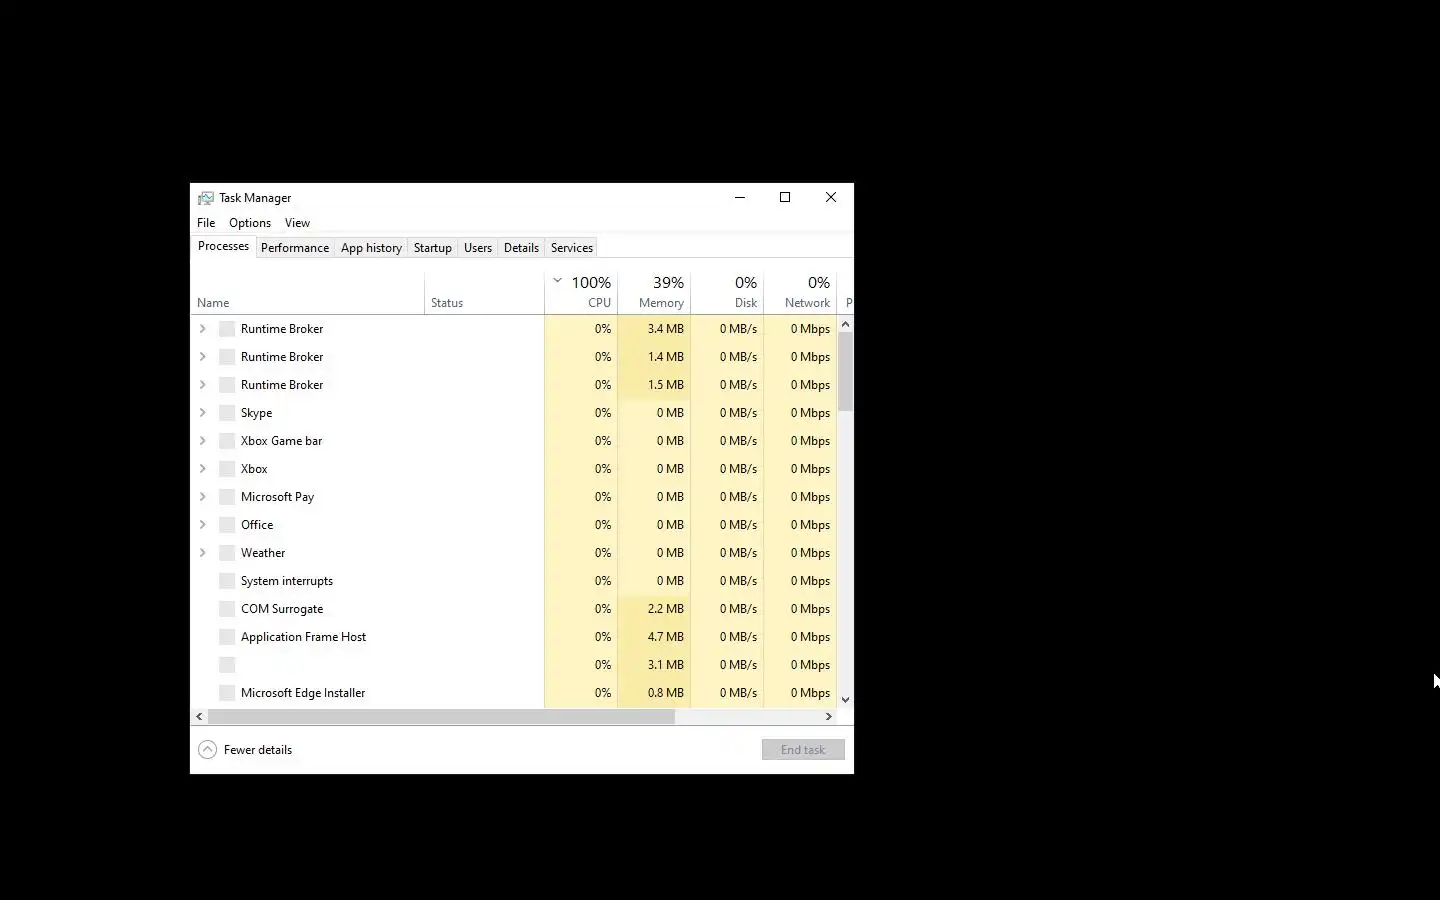The image size is (1440, 900).
Task: Expand the Office process group
Action: point(203,525)
